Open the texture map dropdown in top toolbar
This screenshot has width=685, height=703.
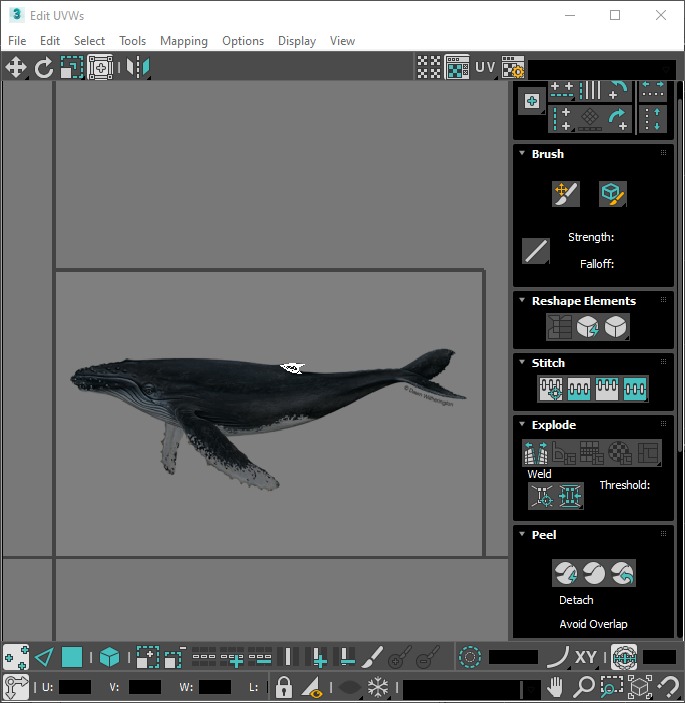point(602,69)
